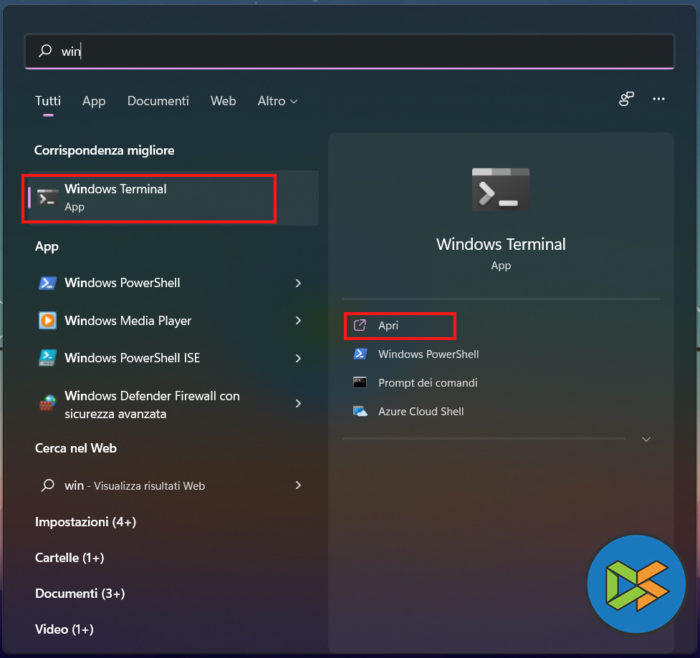
Task: Open the three-dots more options menu
Action: coord(658,99)
